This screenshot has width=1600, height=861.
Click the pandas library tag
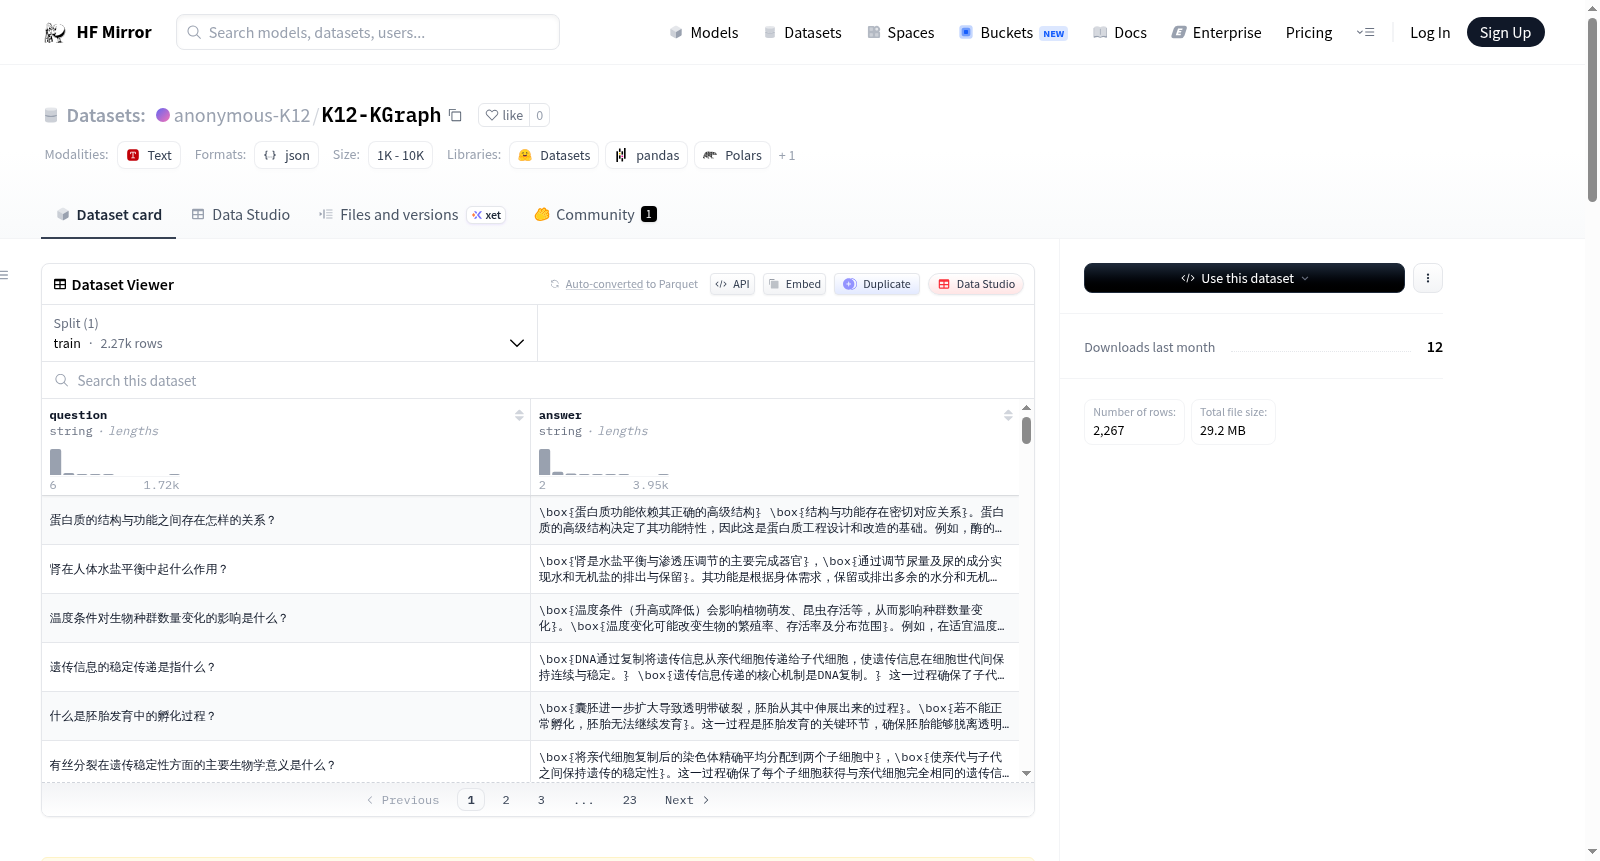coord(646,155)
